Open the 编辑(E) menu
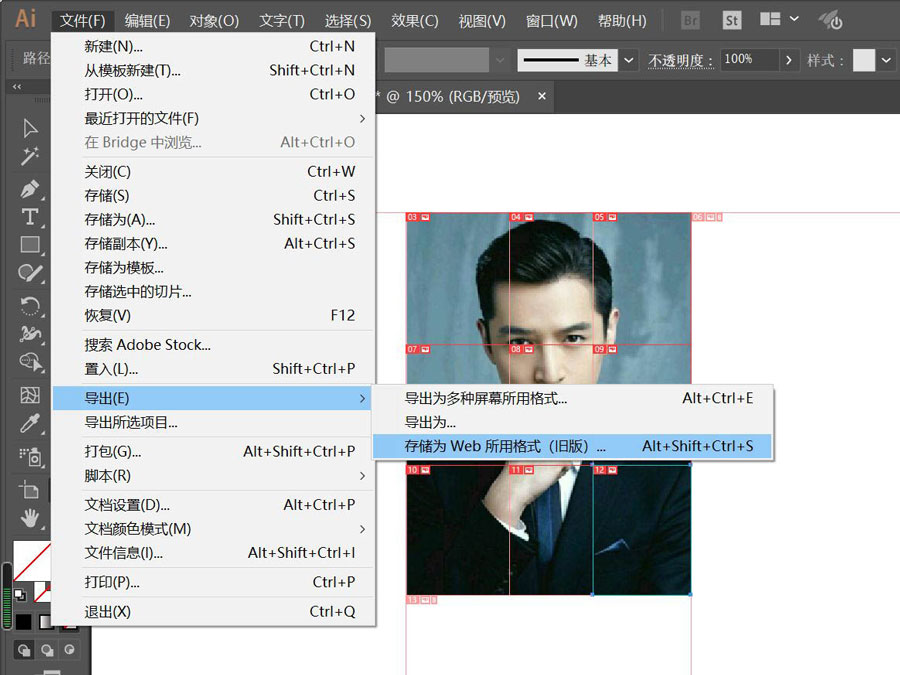 point(147,21)
